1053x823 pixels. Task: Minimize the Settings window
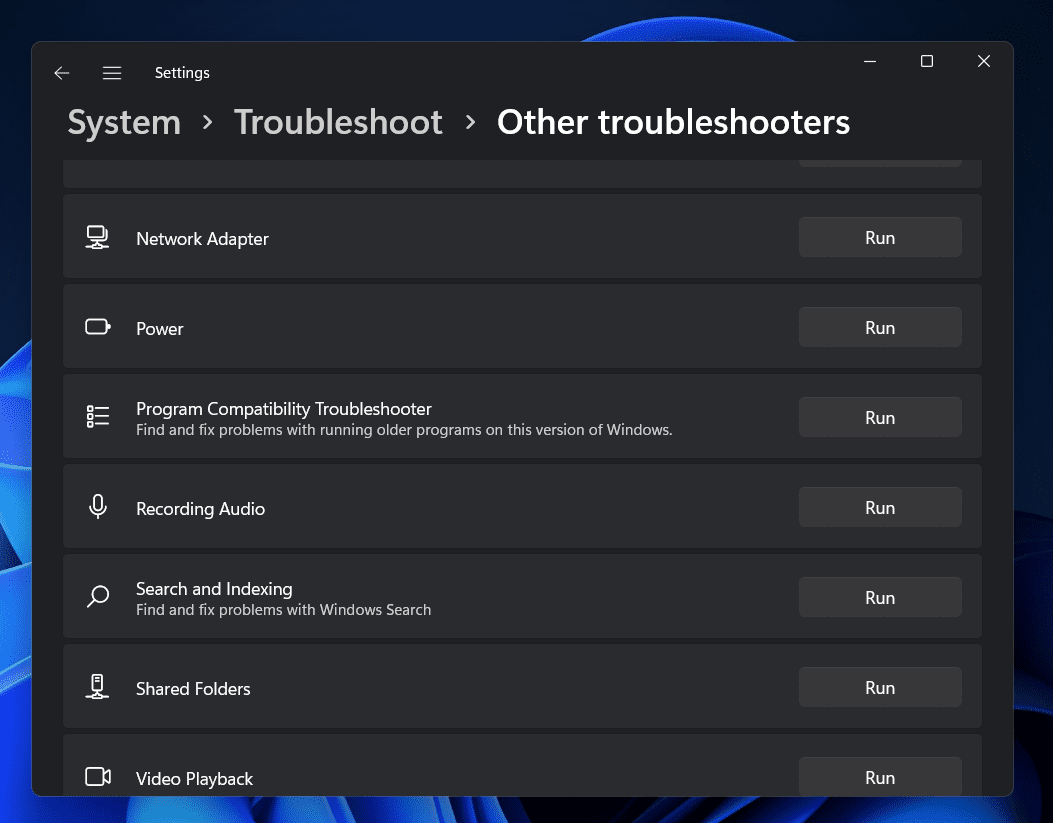(870, 61)
